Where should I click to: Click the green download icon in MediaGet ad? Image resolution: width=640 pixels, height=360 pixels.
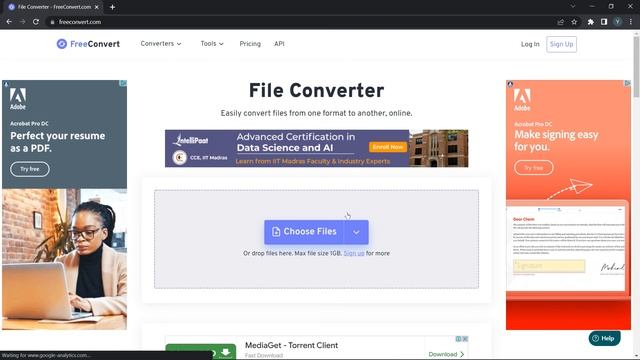coord(225,353)
